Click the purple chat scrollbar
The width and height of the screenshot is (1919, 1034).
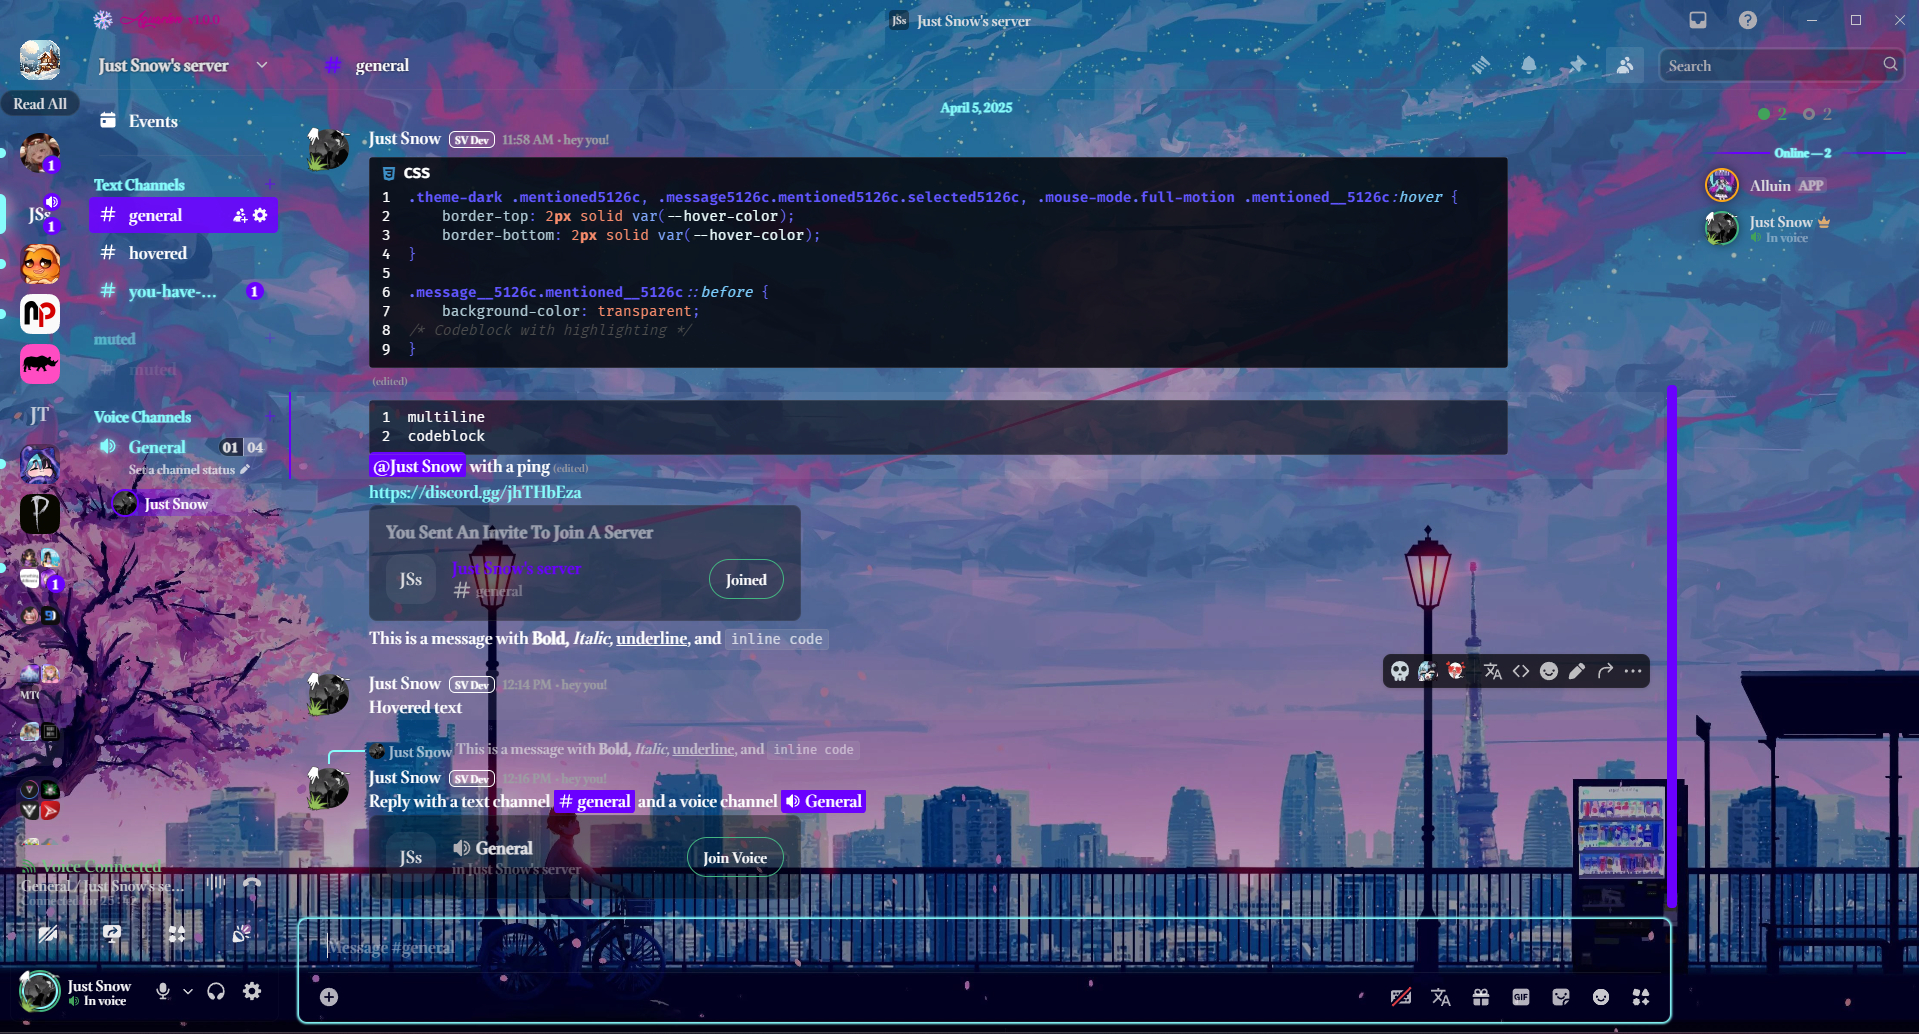click(x=1672, y=647)
